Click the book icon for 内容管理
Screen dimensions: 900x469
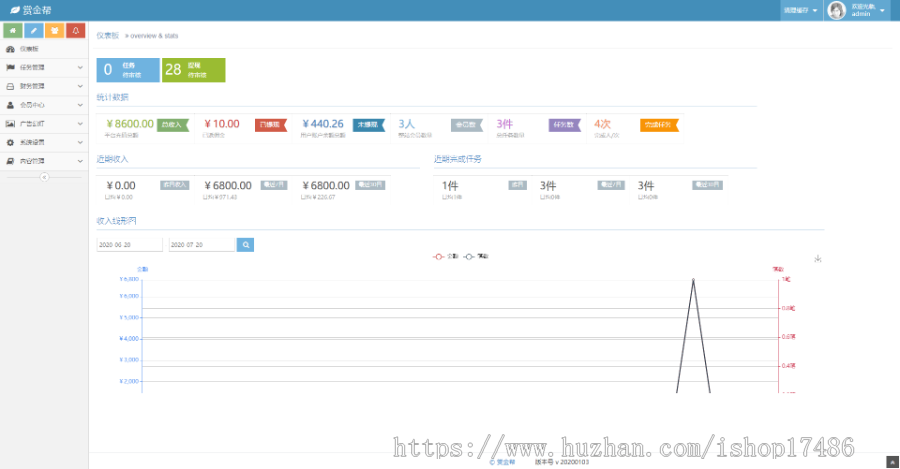click(10, 161)
